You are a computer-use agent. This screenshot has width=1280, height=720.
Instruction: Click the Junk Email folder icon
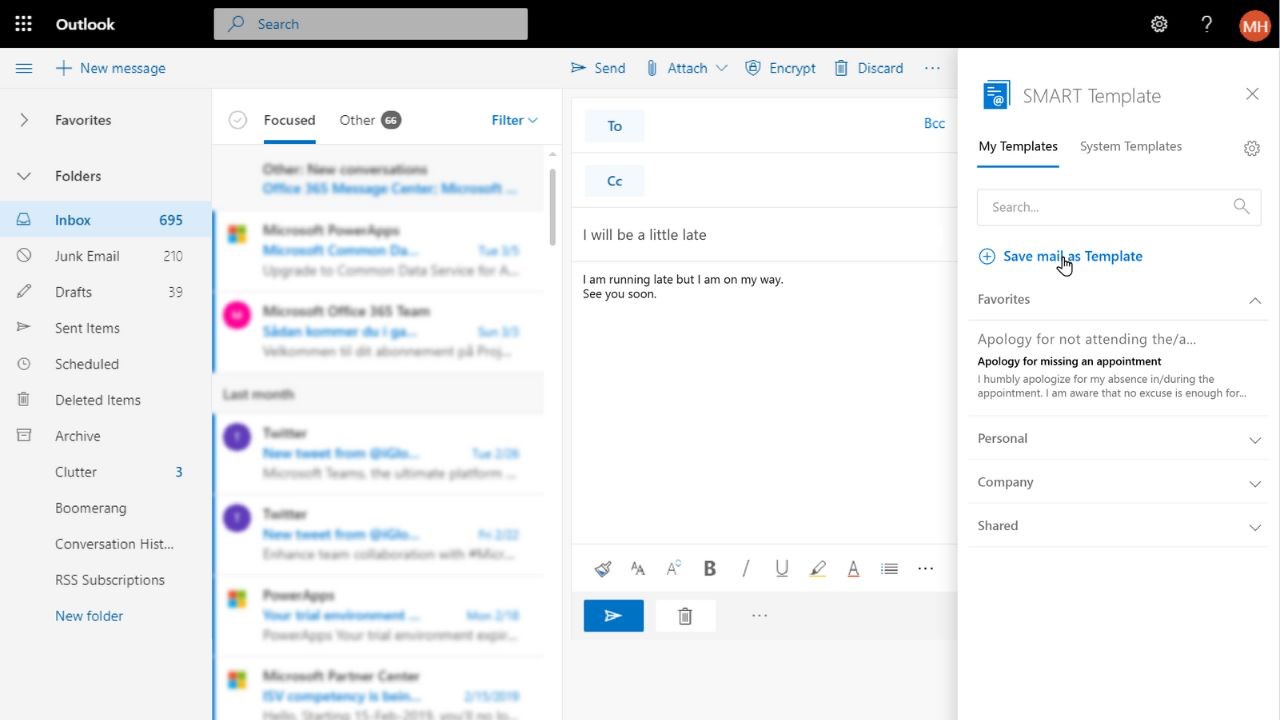click(24, 256)
